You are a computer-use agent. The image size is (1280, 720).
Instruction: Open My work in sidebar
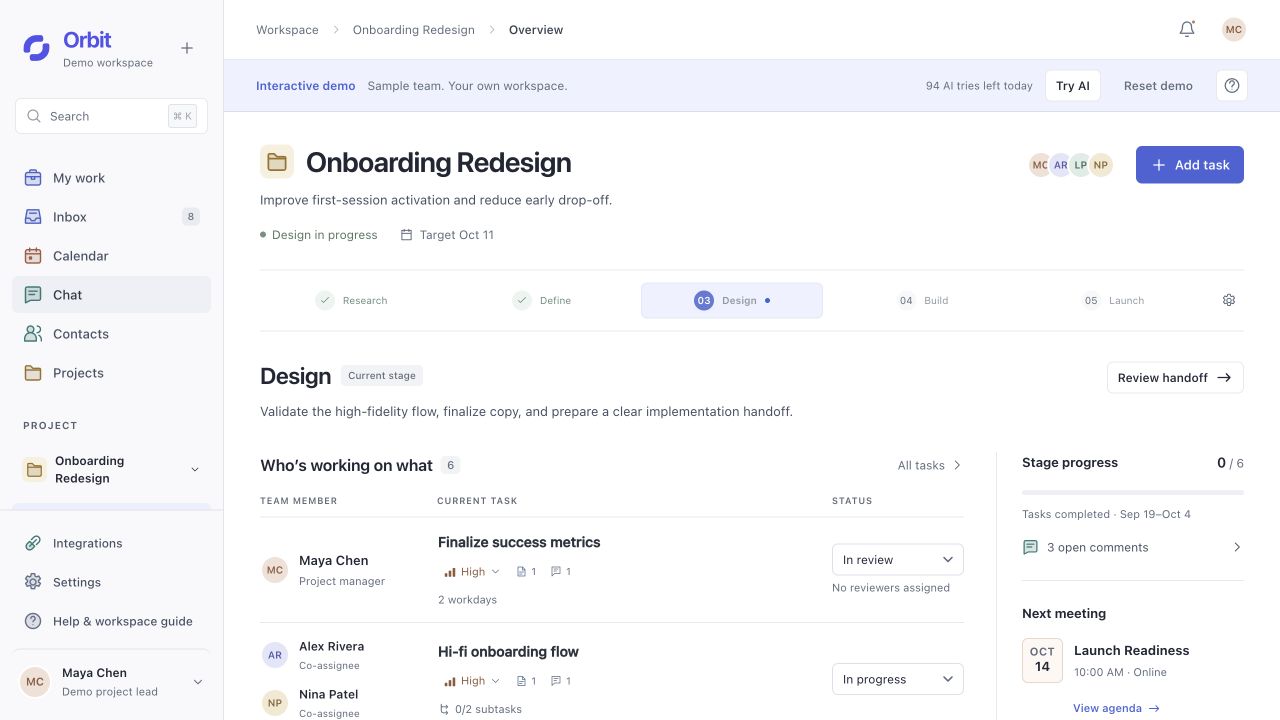(x=112, y=178)
